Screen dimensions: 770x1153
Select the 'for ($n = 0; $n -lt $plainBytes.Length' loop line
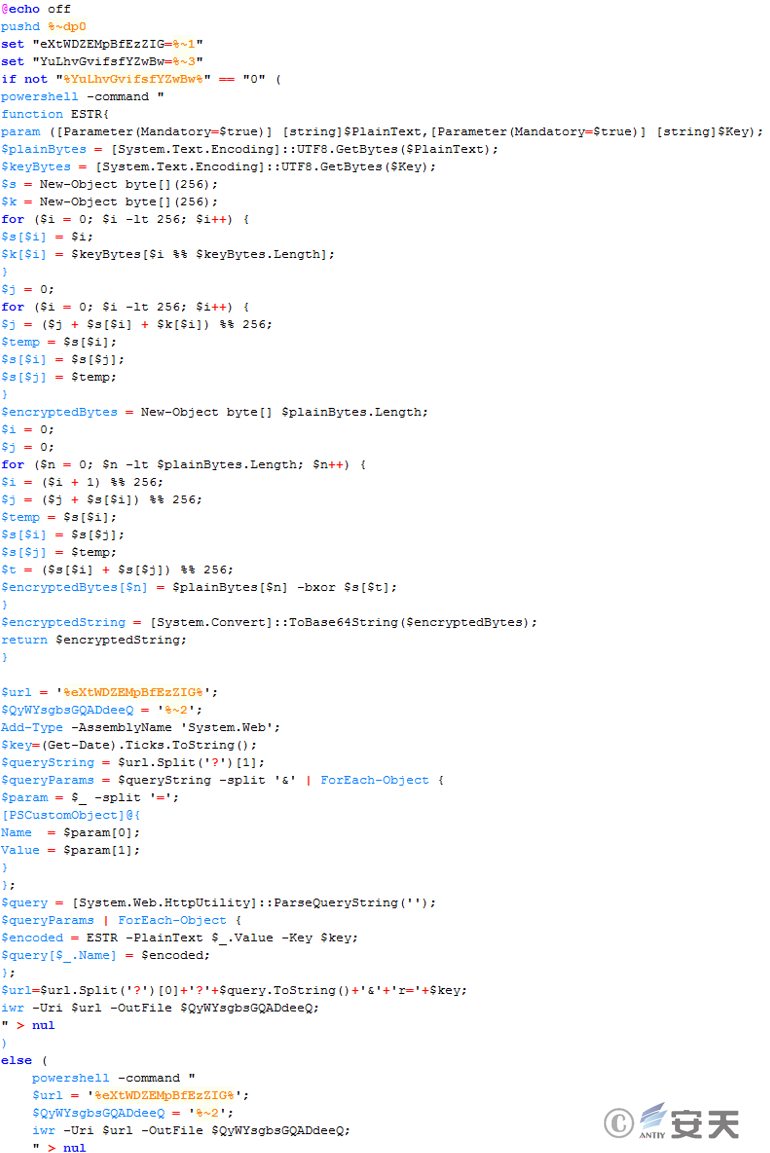pos(184,465)
